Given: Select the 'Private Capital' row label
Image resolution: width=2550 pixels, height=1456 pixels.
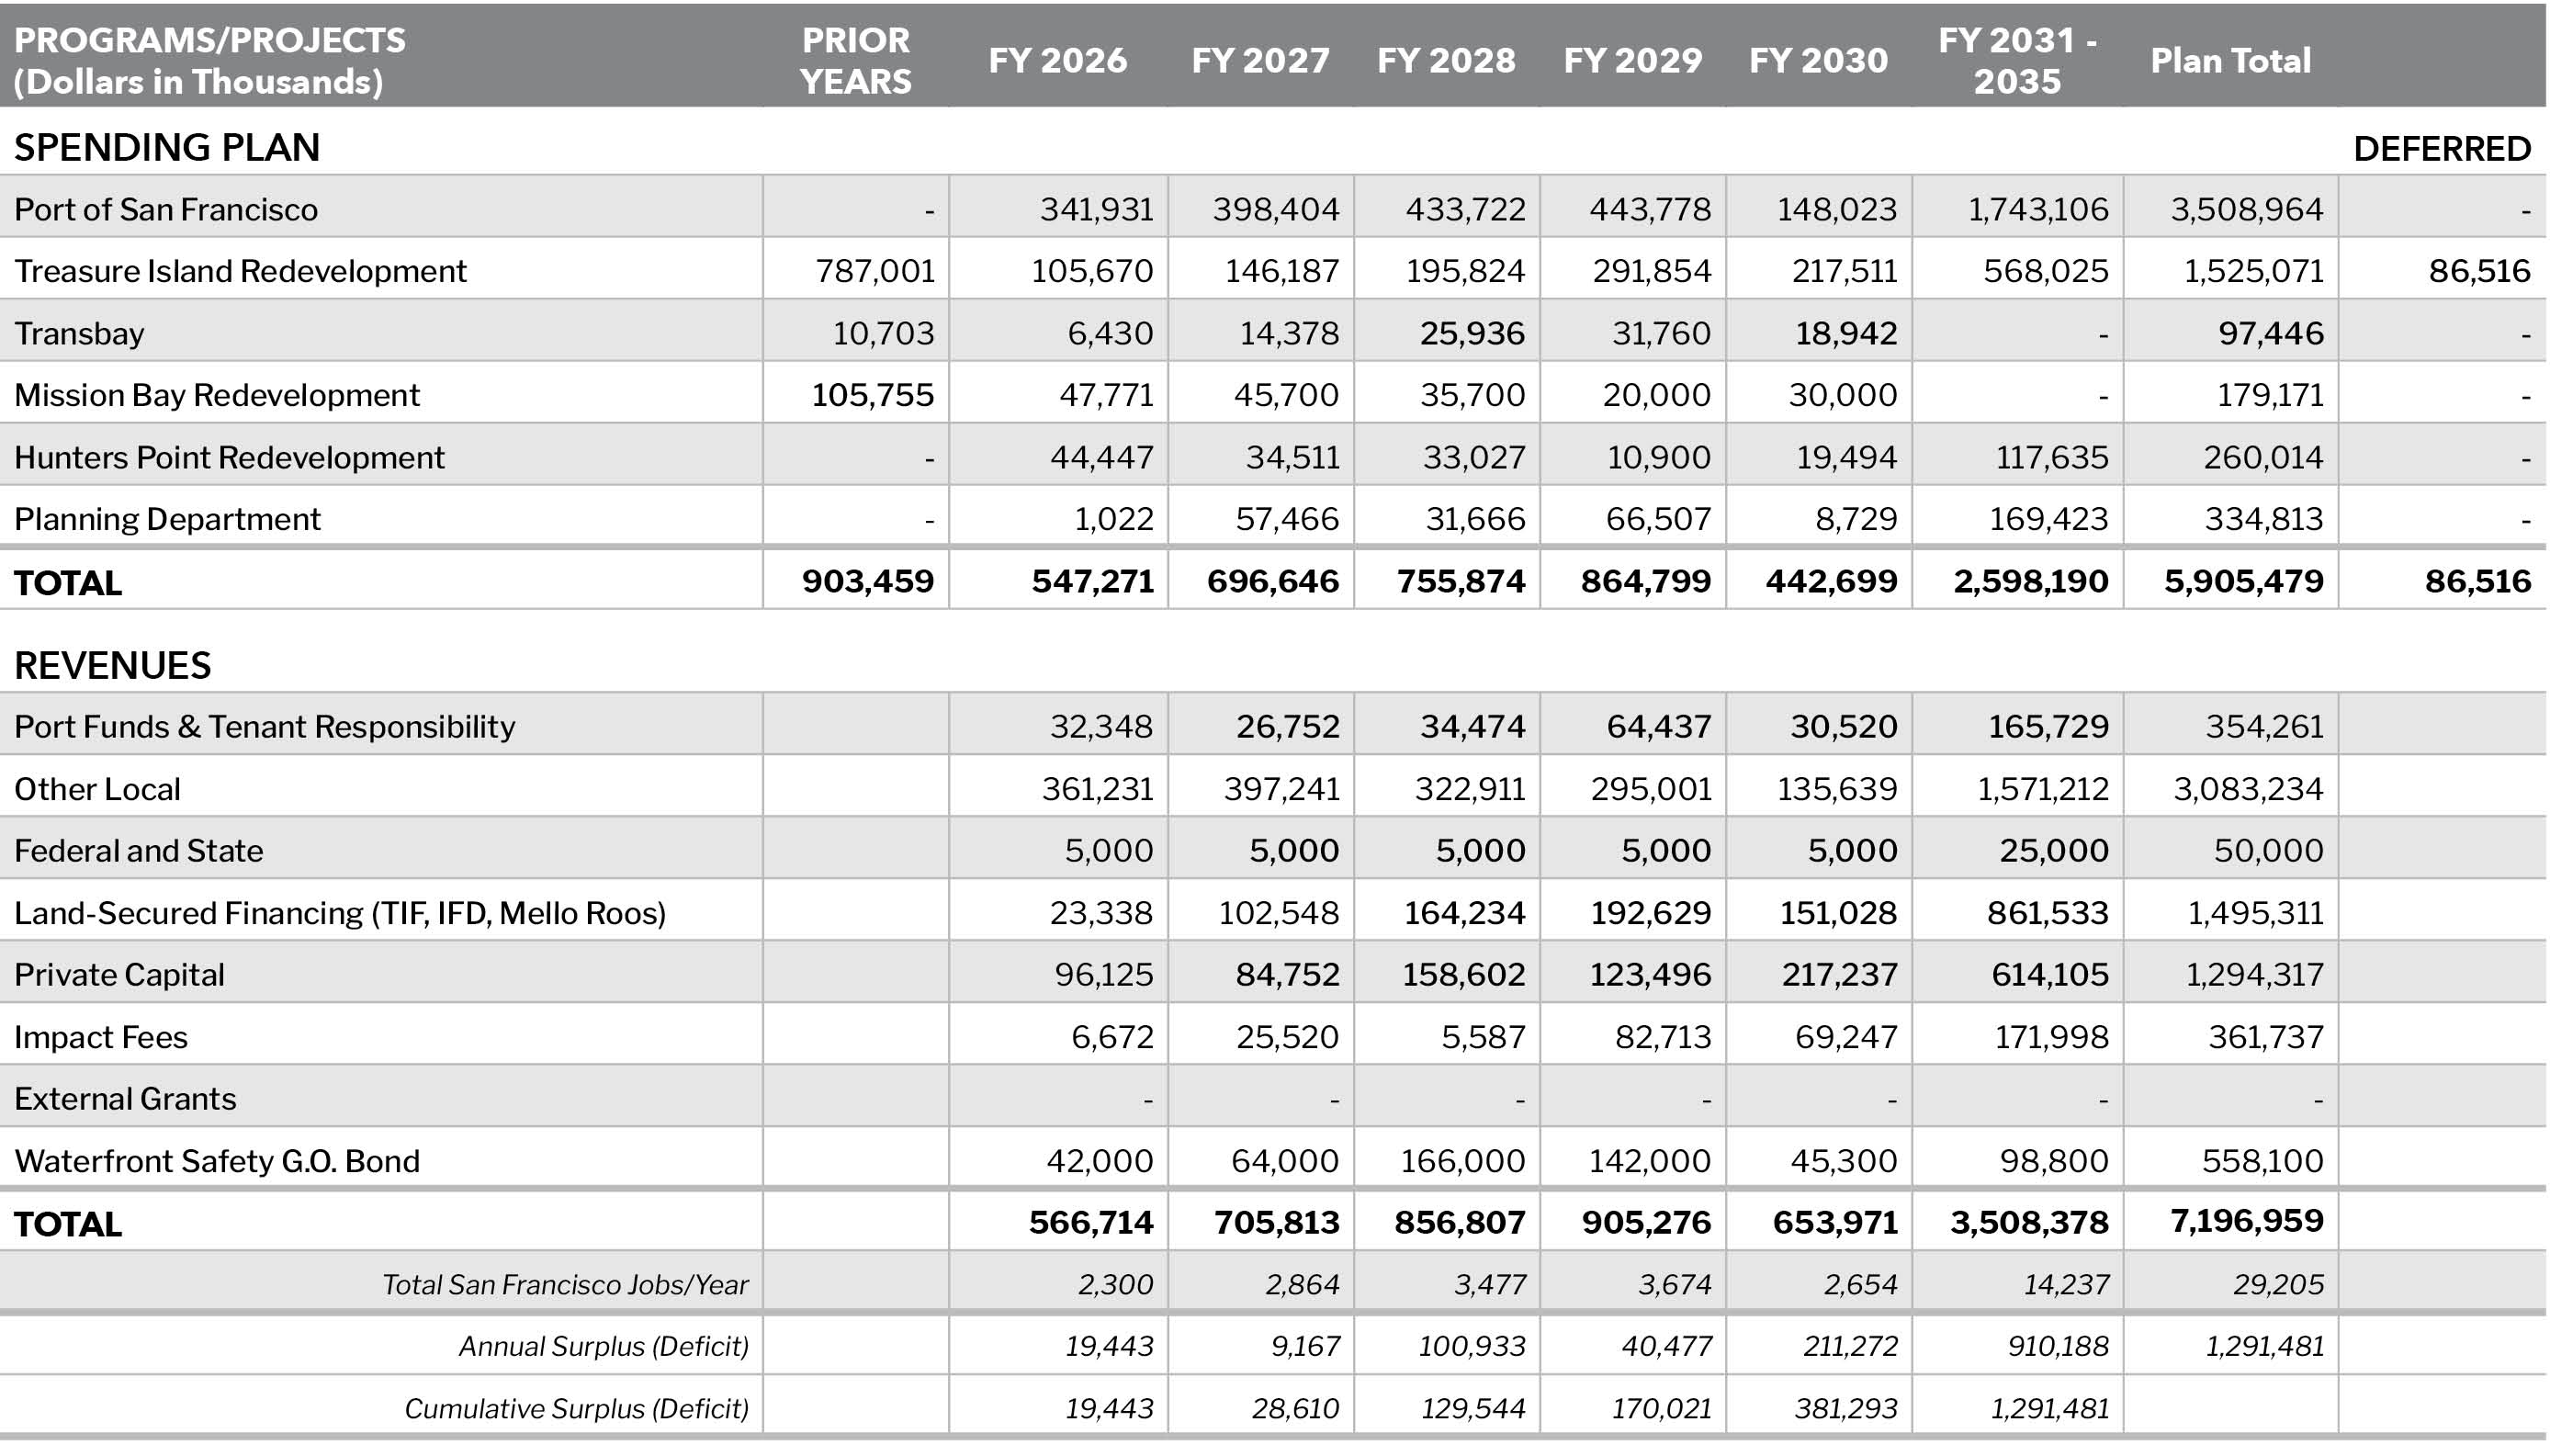Looking at the screenshot, I should pos(119,975).
